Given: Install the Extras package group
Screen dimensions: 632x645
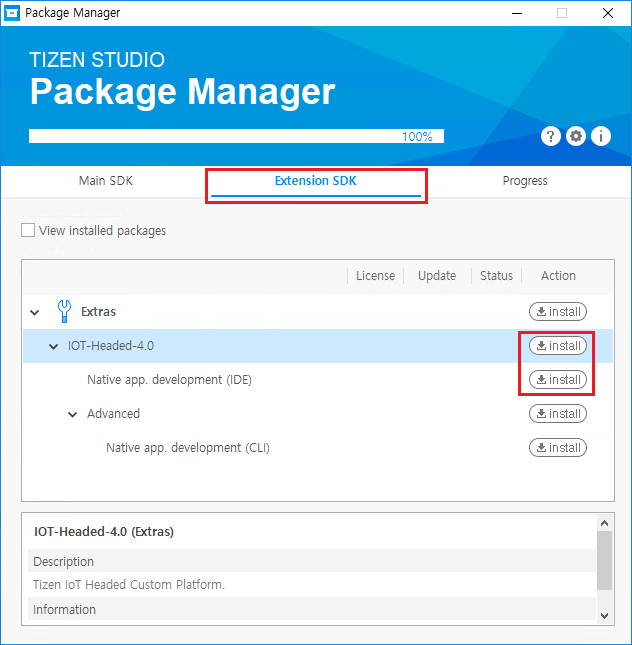Looking at the screenshot, I should pos(558,312).
